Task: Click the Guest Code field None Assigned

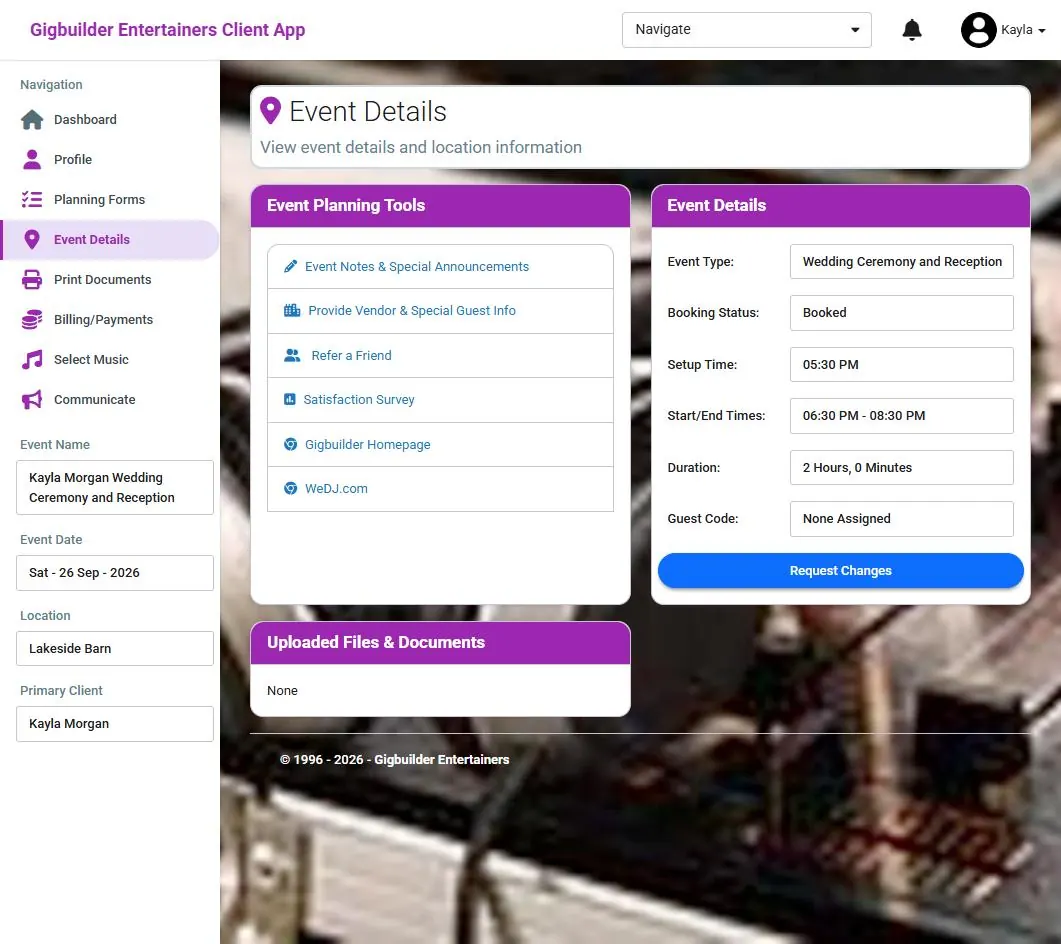Action: pos(901,518)
